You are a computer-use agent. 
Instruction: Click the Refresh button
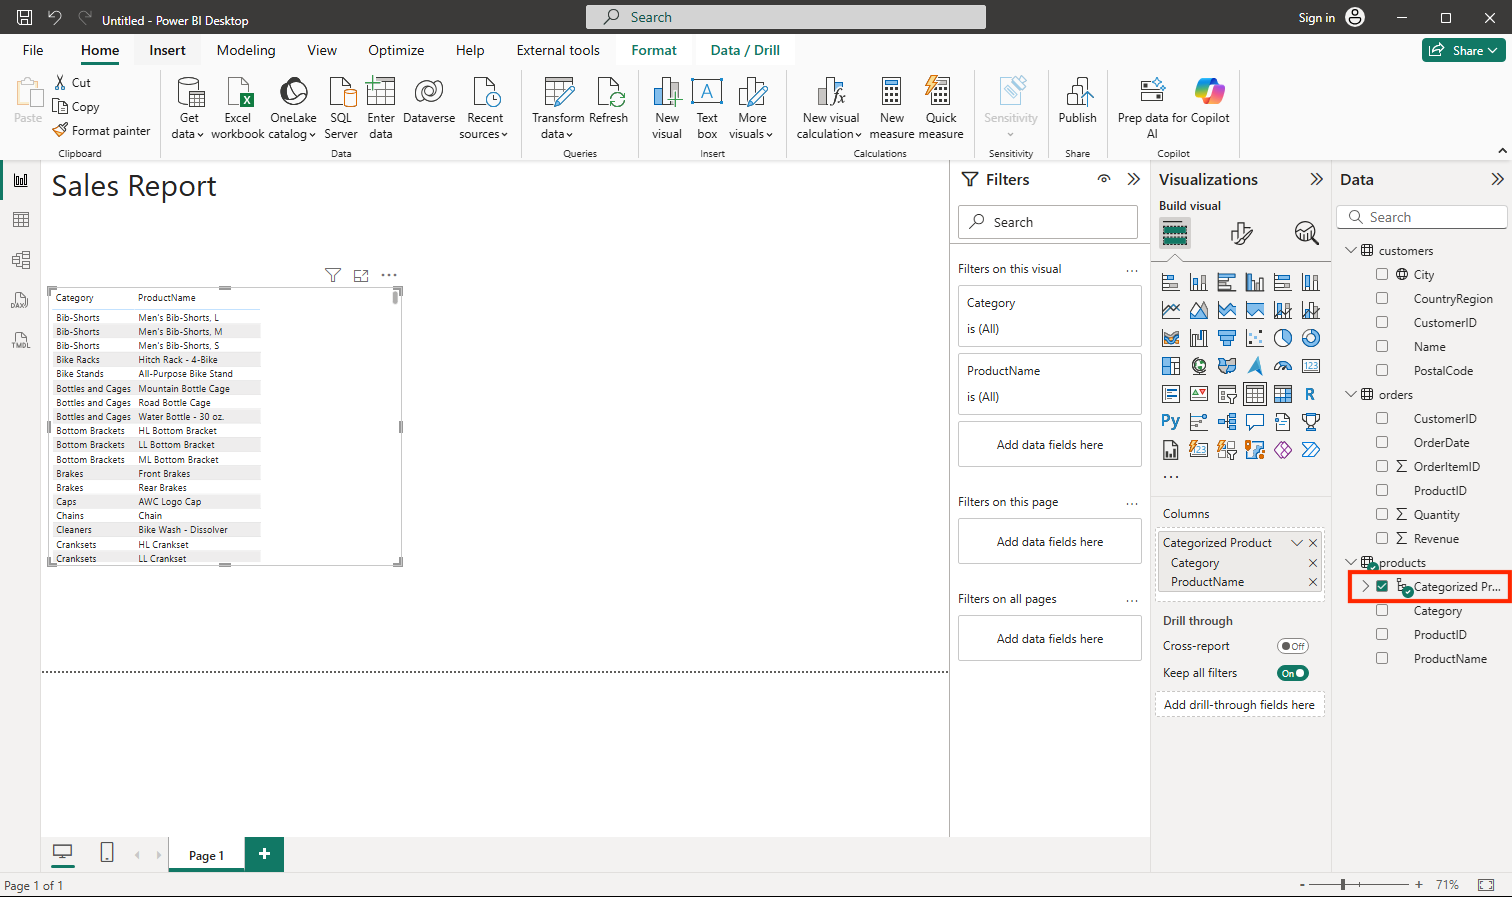(608, 100)
